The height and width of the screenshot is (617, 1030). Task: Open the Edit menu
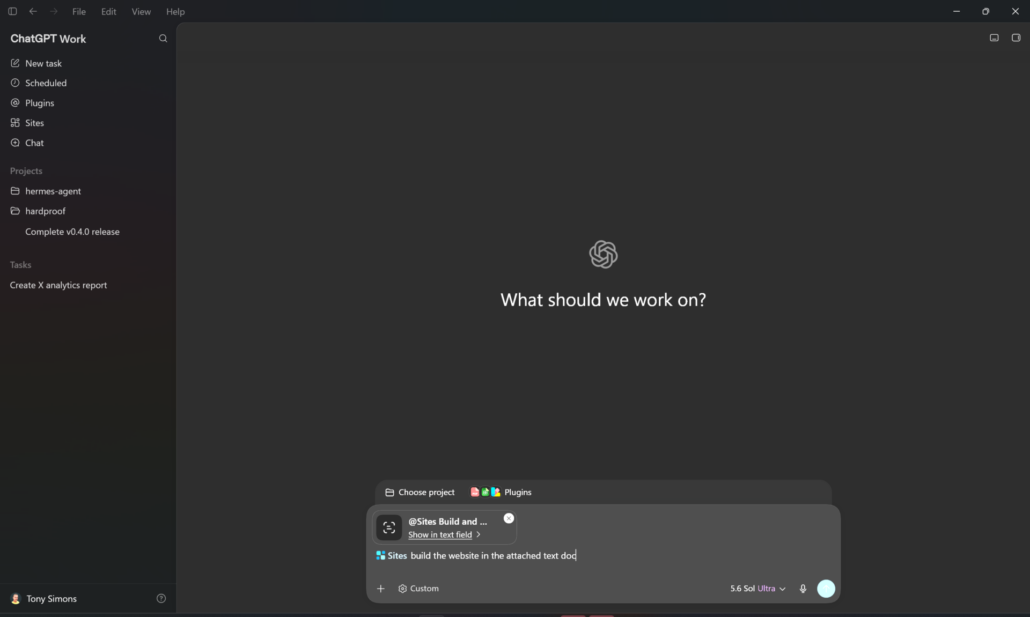[108, 11]
